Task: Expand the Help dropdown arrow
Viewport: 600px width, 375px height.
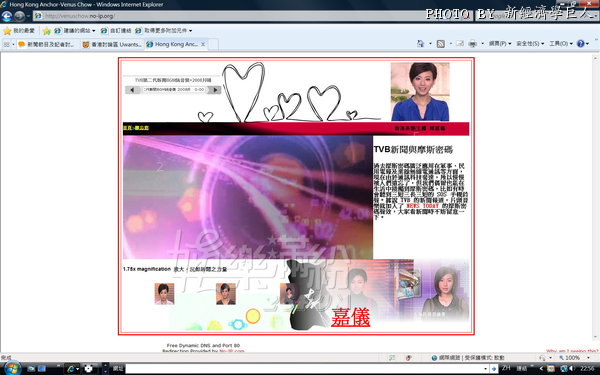Action: coord(588,44)
